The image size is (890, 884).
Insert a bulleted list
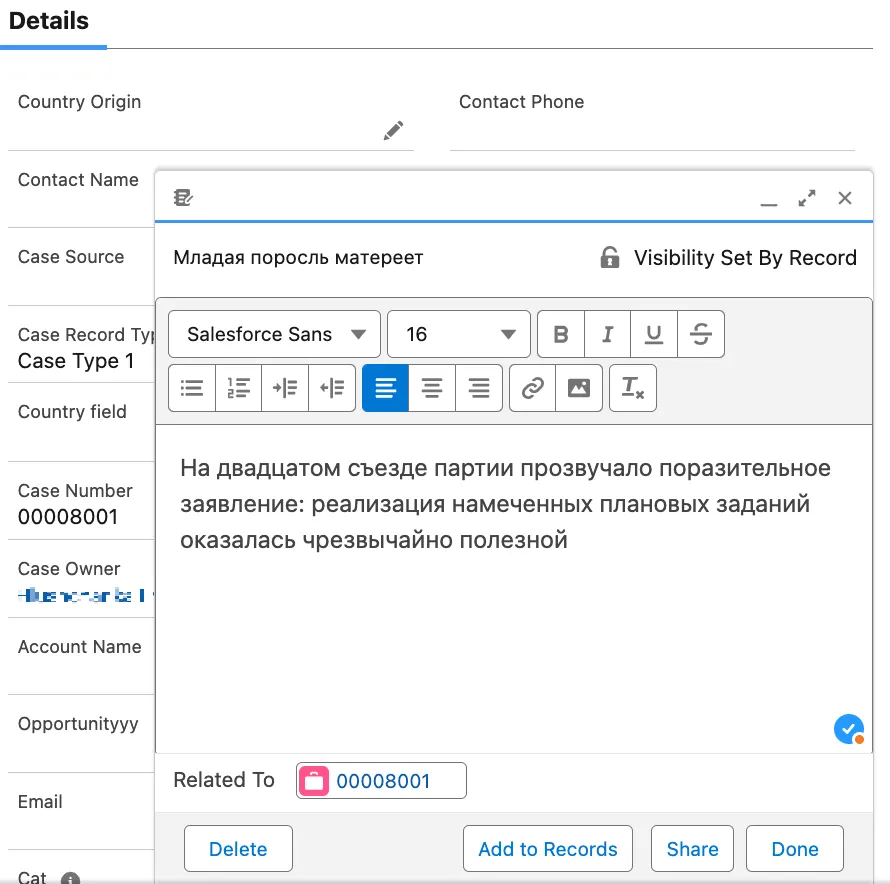192,388
